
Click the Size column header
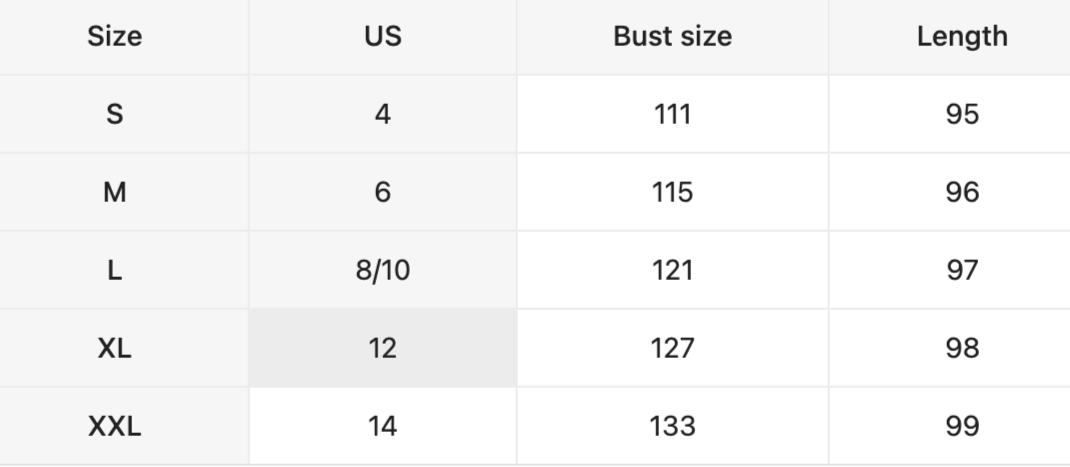coord(115,37)
